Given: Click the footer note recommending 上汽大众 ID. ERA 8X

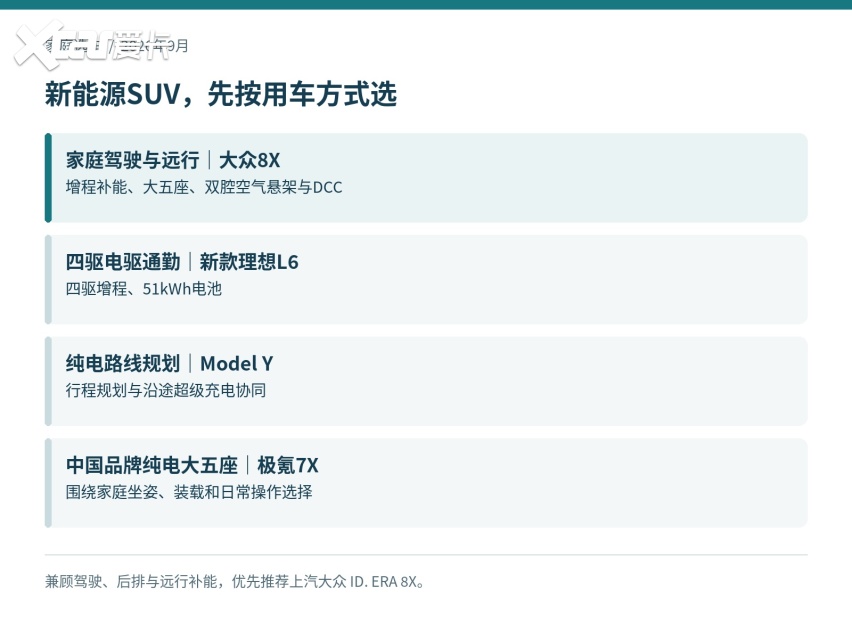Looking at the screenshot, I should coord(235,582).
